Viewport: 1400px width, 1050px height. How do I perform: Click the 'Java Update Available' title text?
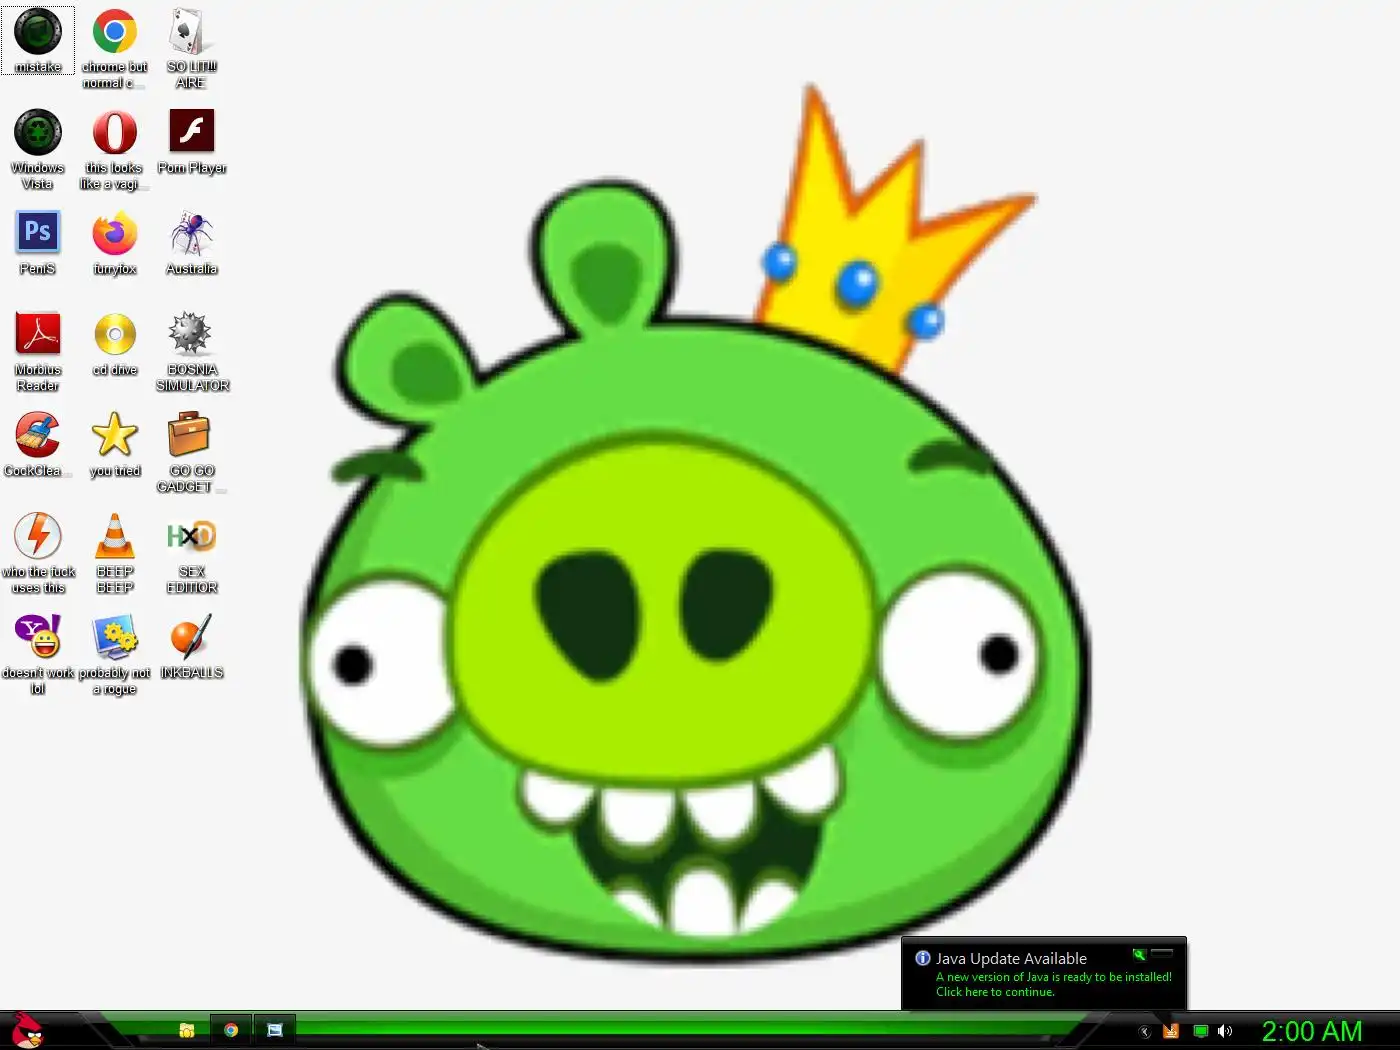click(1011, 958)
